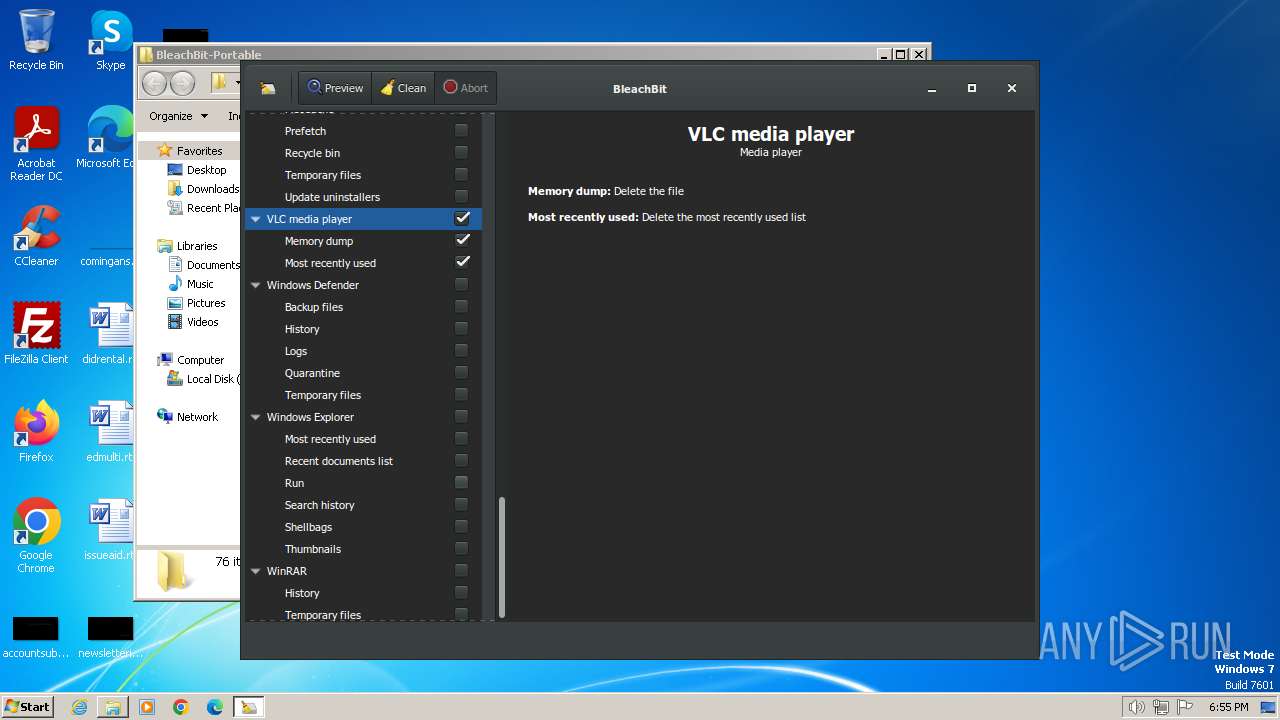The width and height of the screenshot is (1280, 720).
Task: Click Network in Explorer navigation pane
Action: coord(187,417)
